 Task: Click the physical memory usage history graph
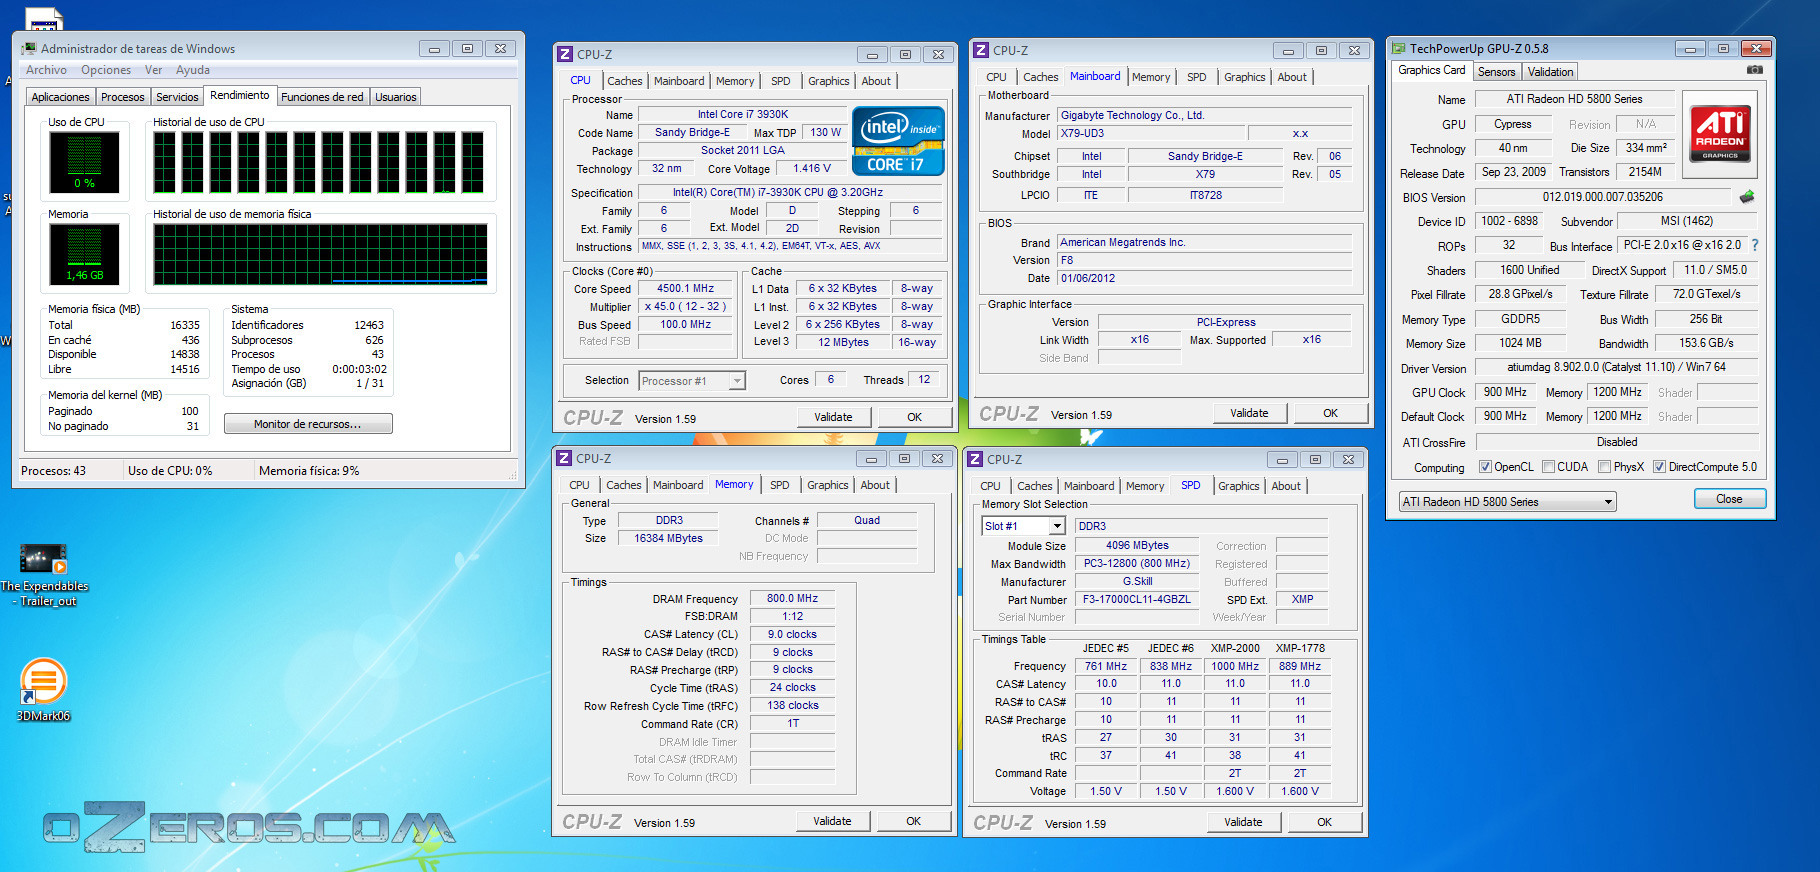[x=320, y=254]
